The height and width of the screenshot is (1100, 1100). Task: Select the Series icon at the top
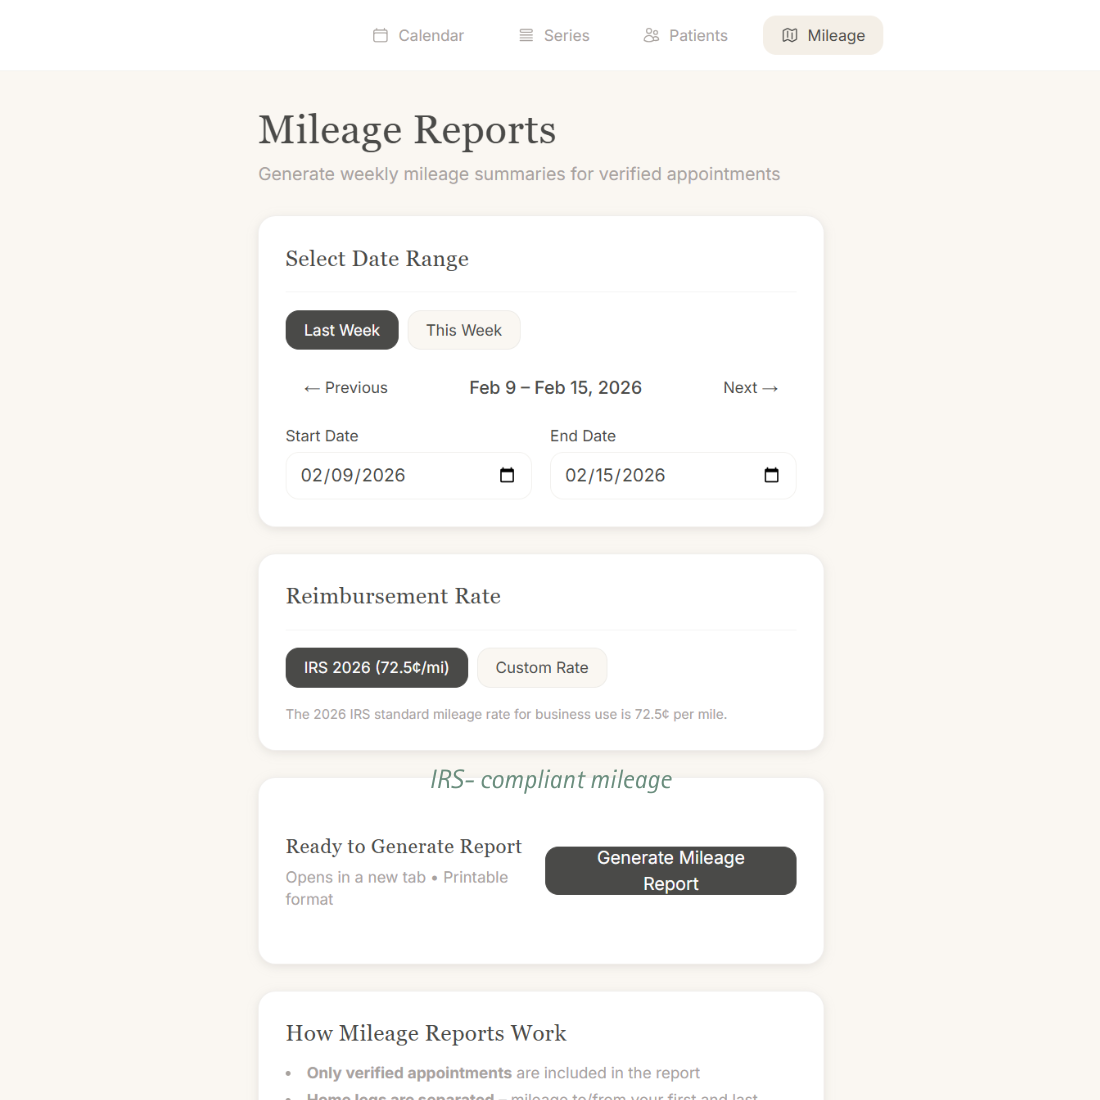pos(524,35)
